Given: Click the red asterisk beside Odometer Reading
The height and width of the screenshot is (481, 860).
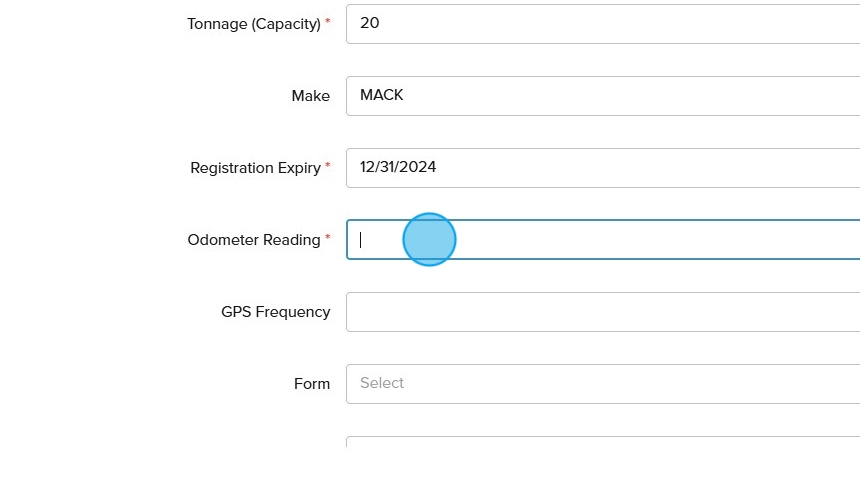Looking at the screenshot, I should pos(328,237).
